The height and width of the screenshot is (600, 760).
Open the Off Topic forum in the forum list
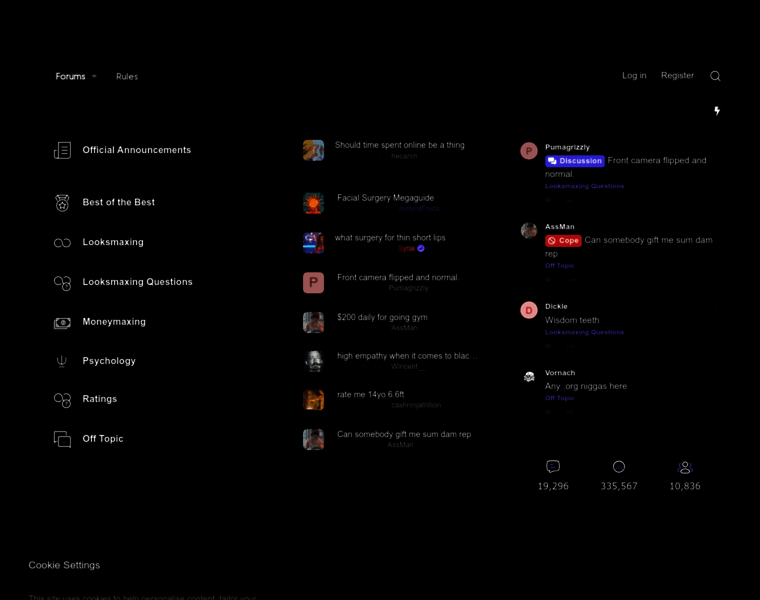(x=103, y=439)
